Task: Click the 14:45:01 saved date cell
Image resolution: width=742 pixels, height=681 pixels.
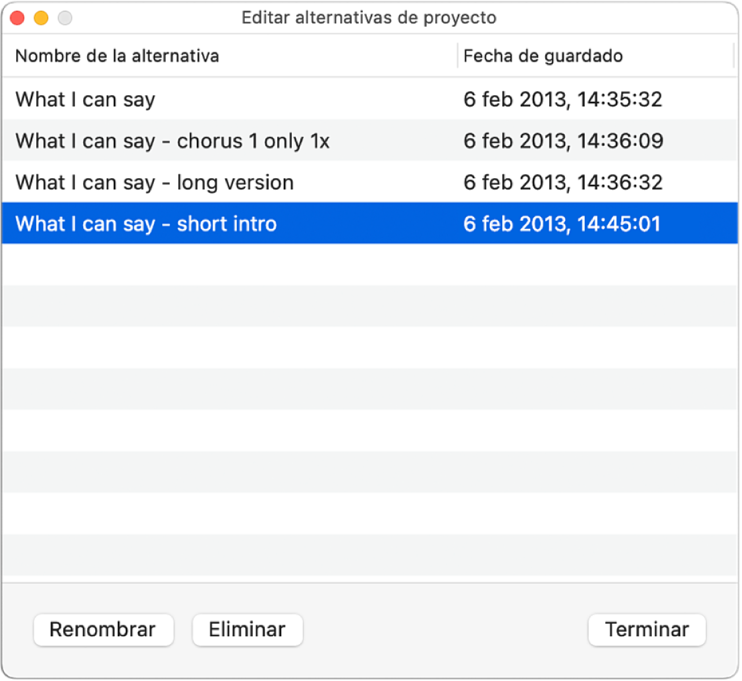Action: coord(562,224)
